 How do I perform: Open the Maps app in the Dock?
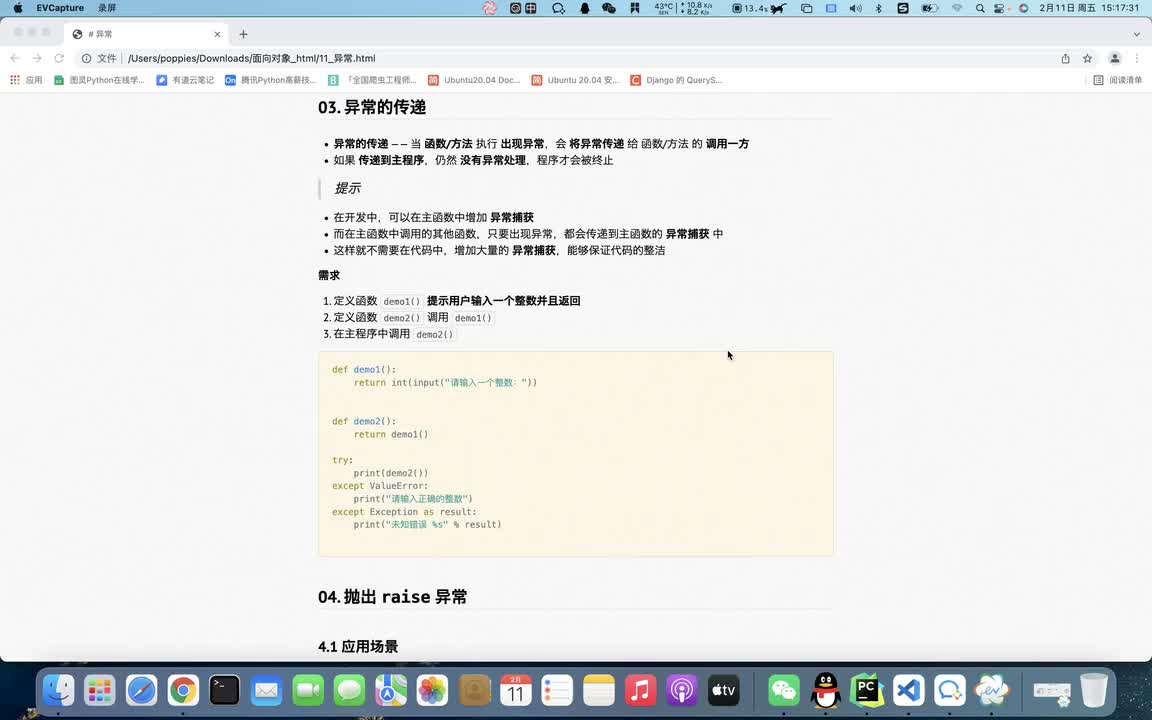[391, 691]
